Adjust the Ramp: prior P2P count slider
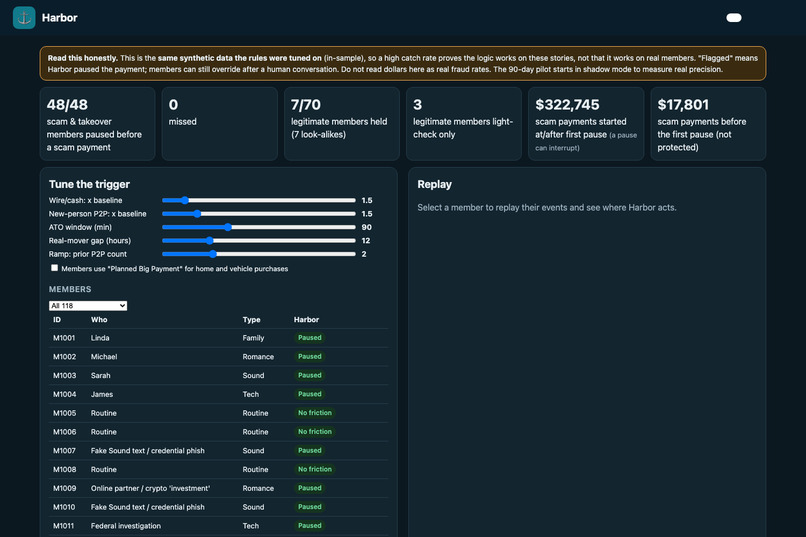The width and height of the screenshot is (806, 537). (259, 253)
